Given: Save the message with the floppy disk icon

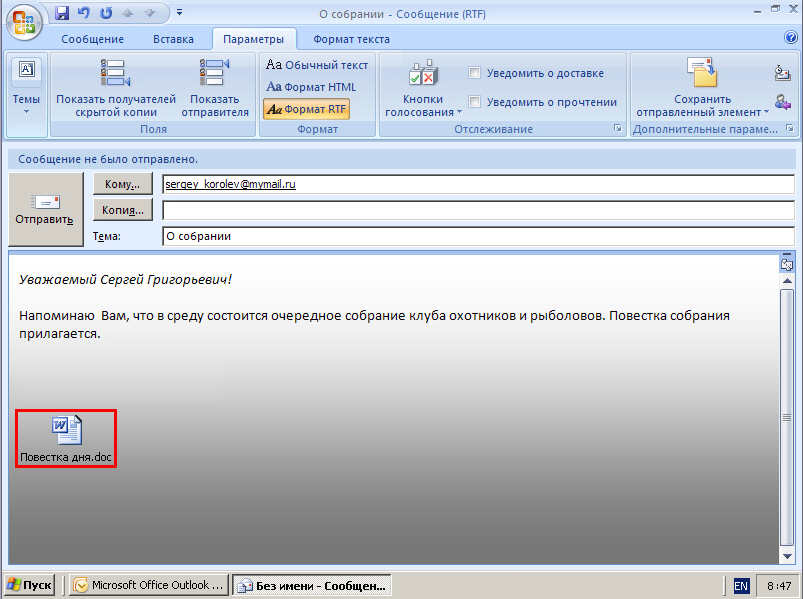Looking at the screenshot, I should (62, 13).
